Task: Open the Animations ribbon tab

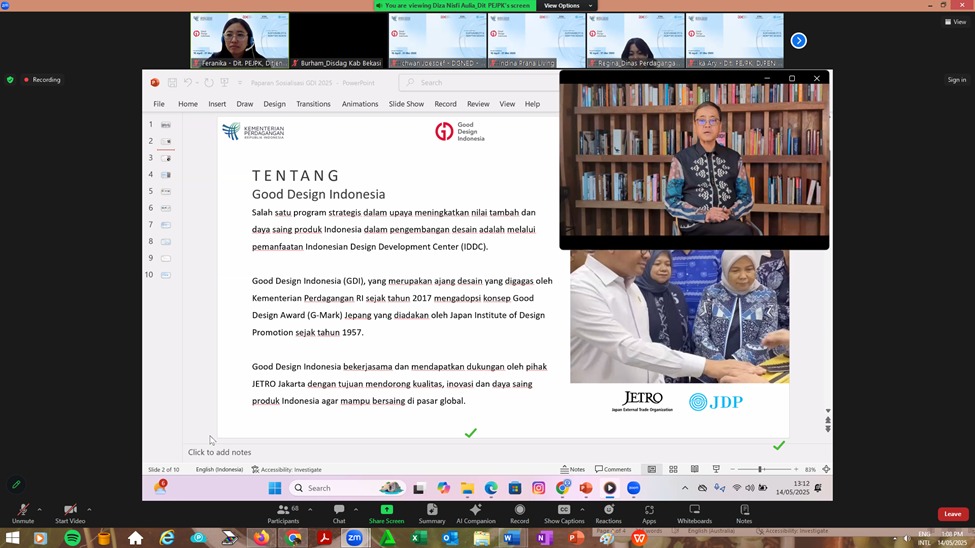Action: tap(360, 104)
